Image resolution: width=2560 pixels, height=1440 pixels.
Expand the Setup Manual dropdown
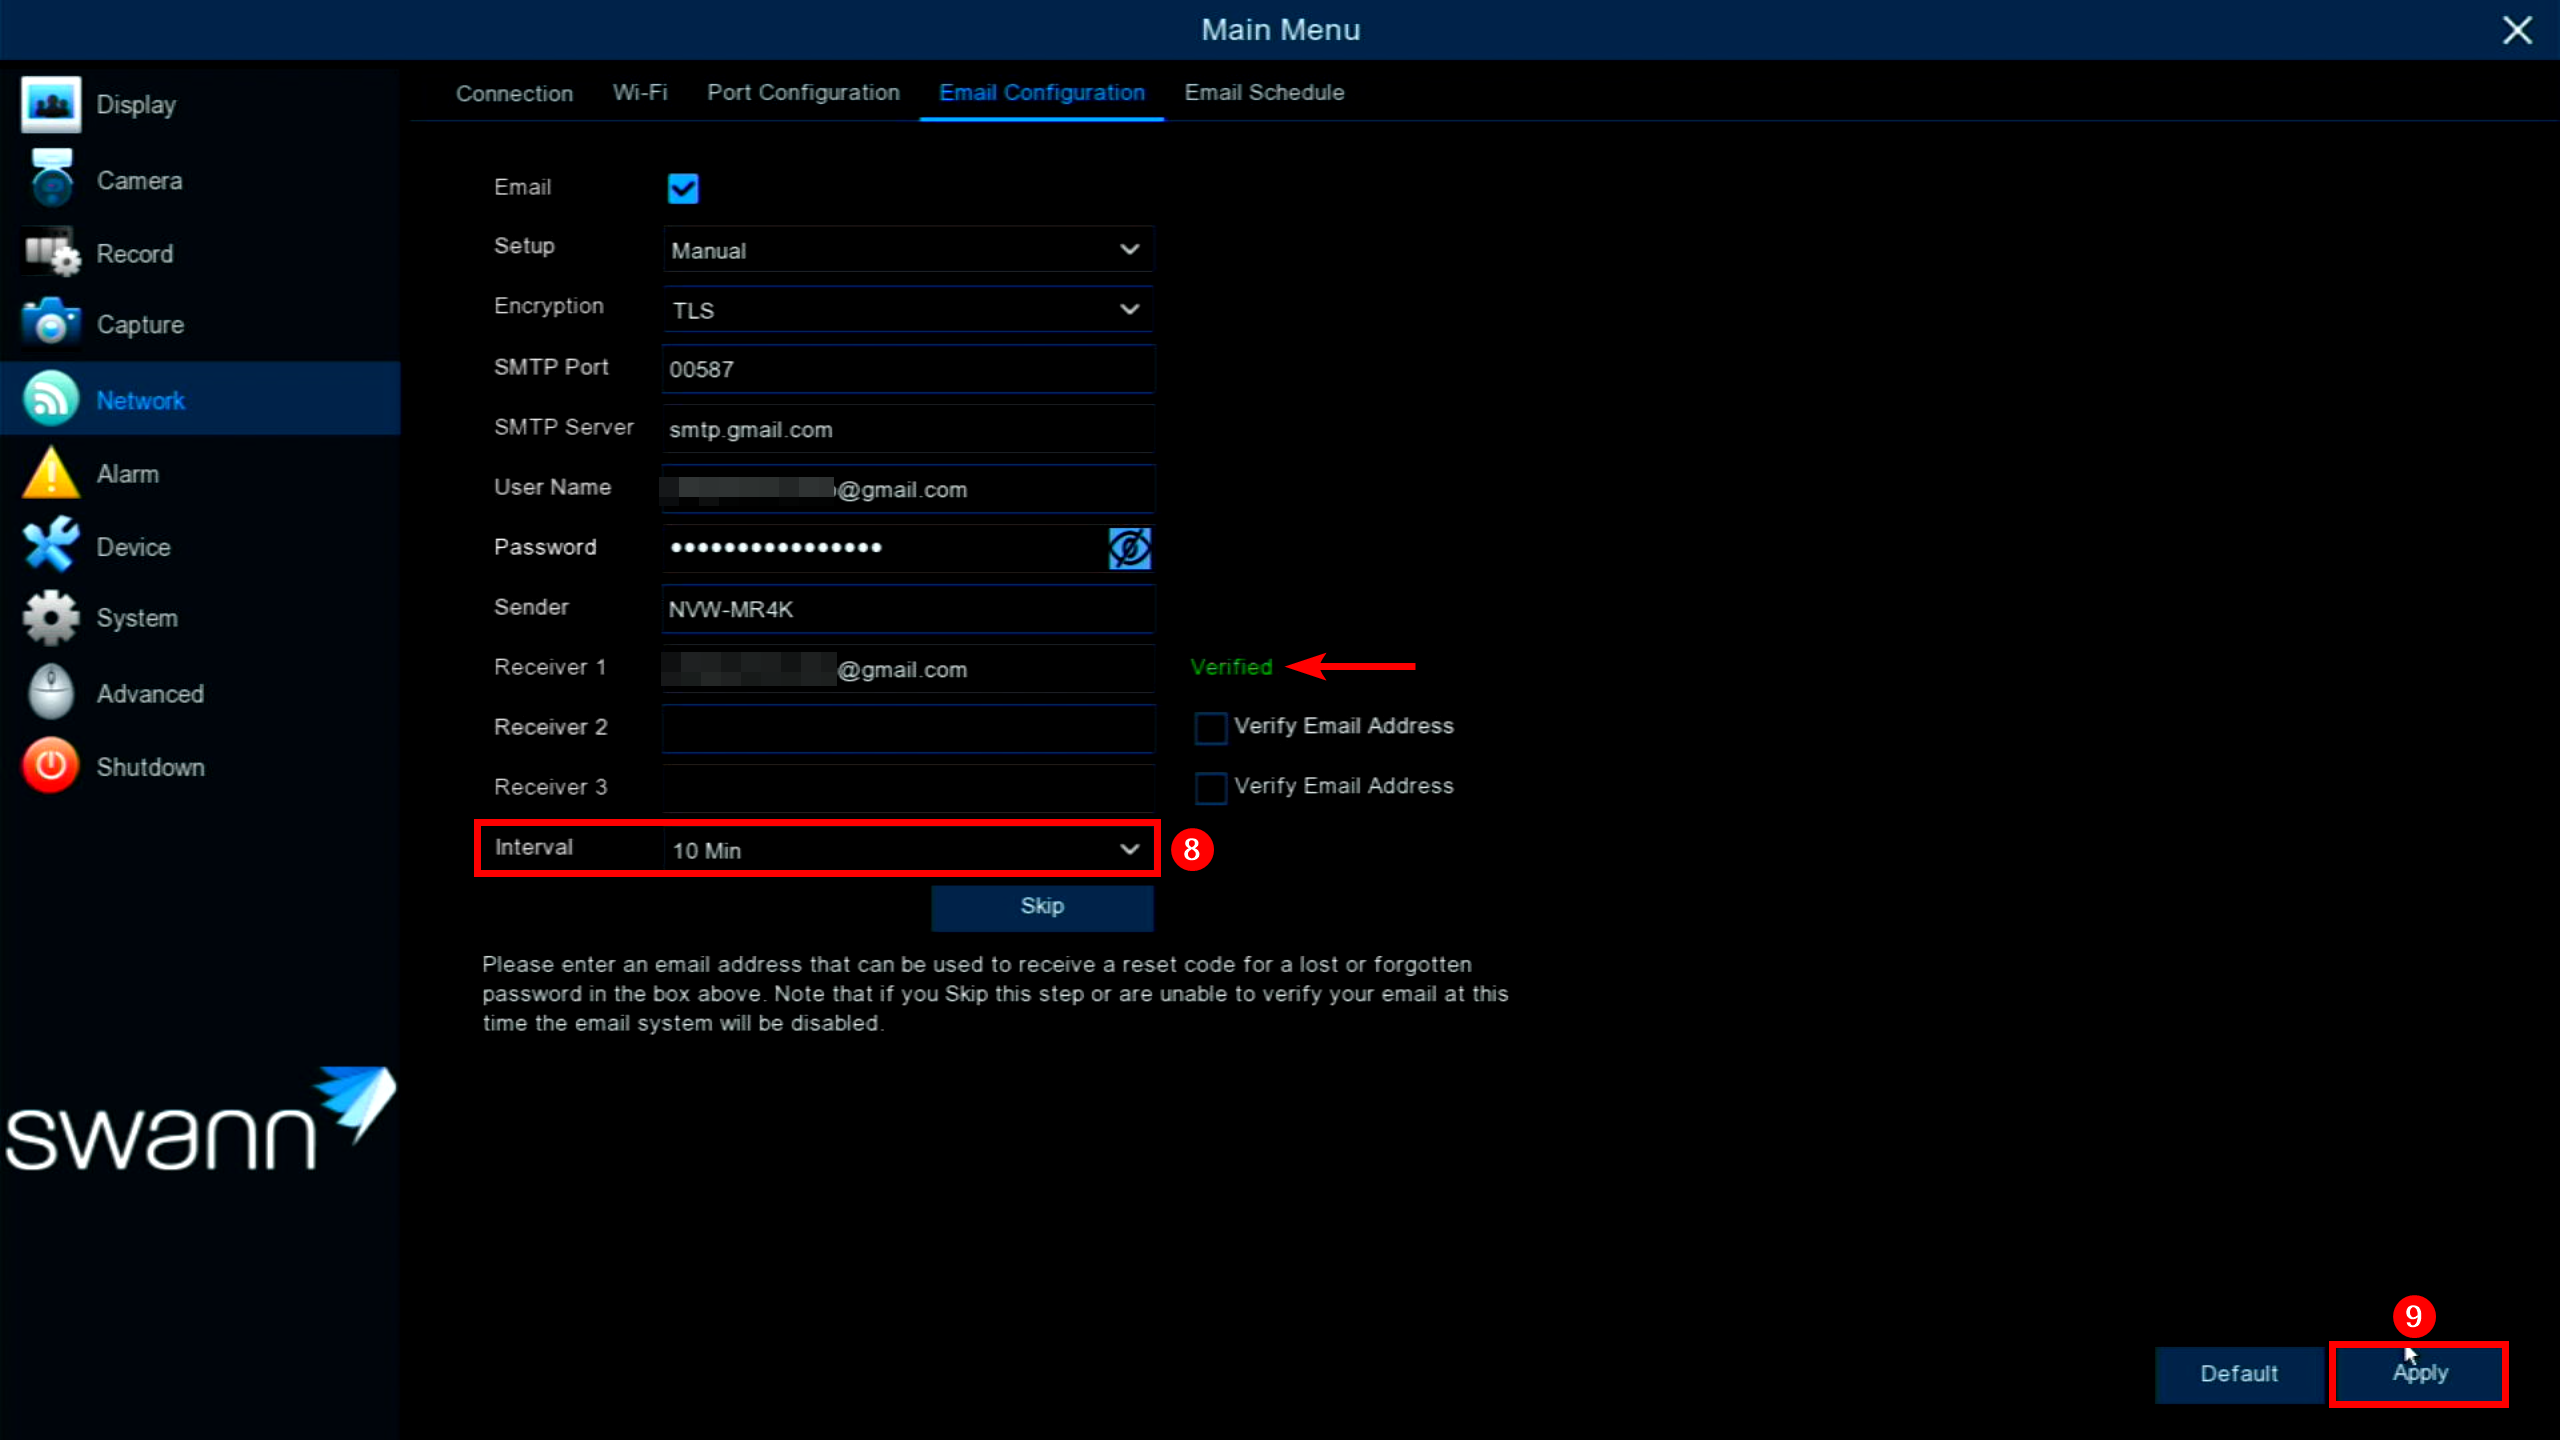pyautogui.click(x=907, y=250)
